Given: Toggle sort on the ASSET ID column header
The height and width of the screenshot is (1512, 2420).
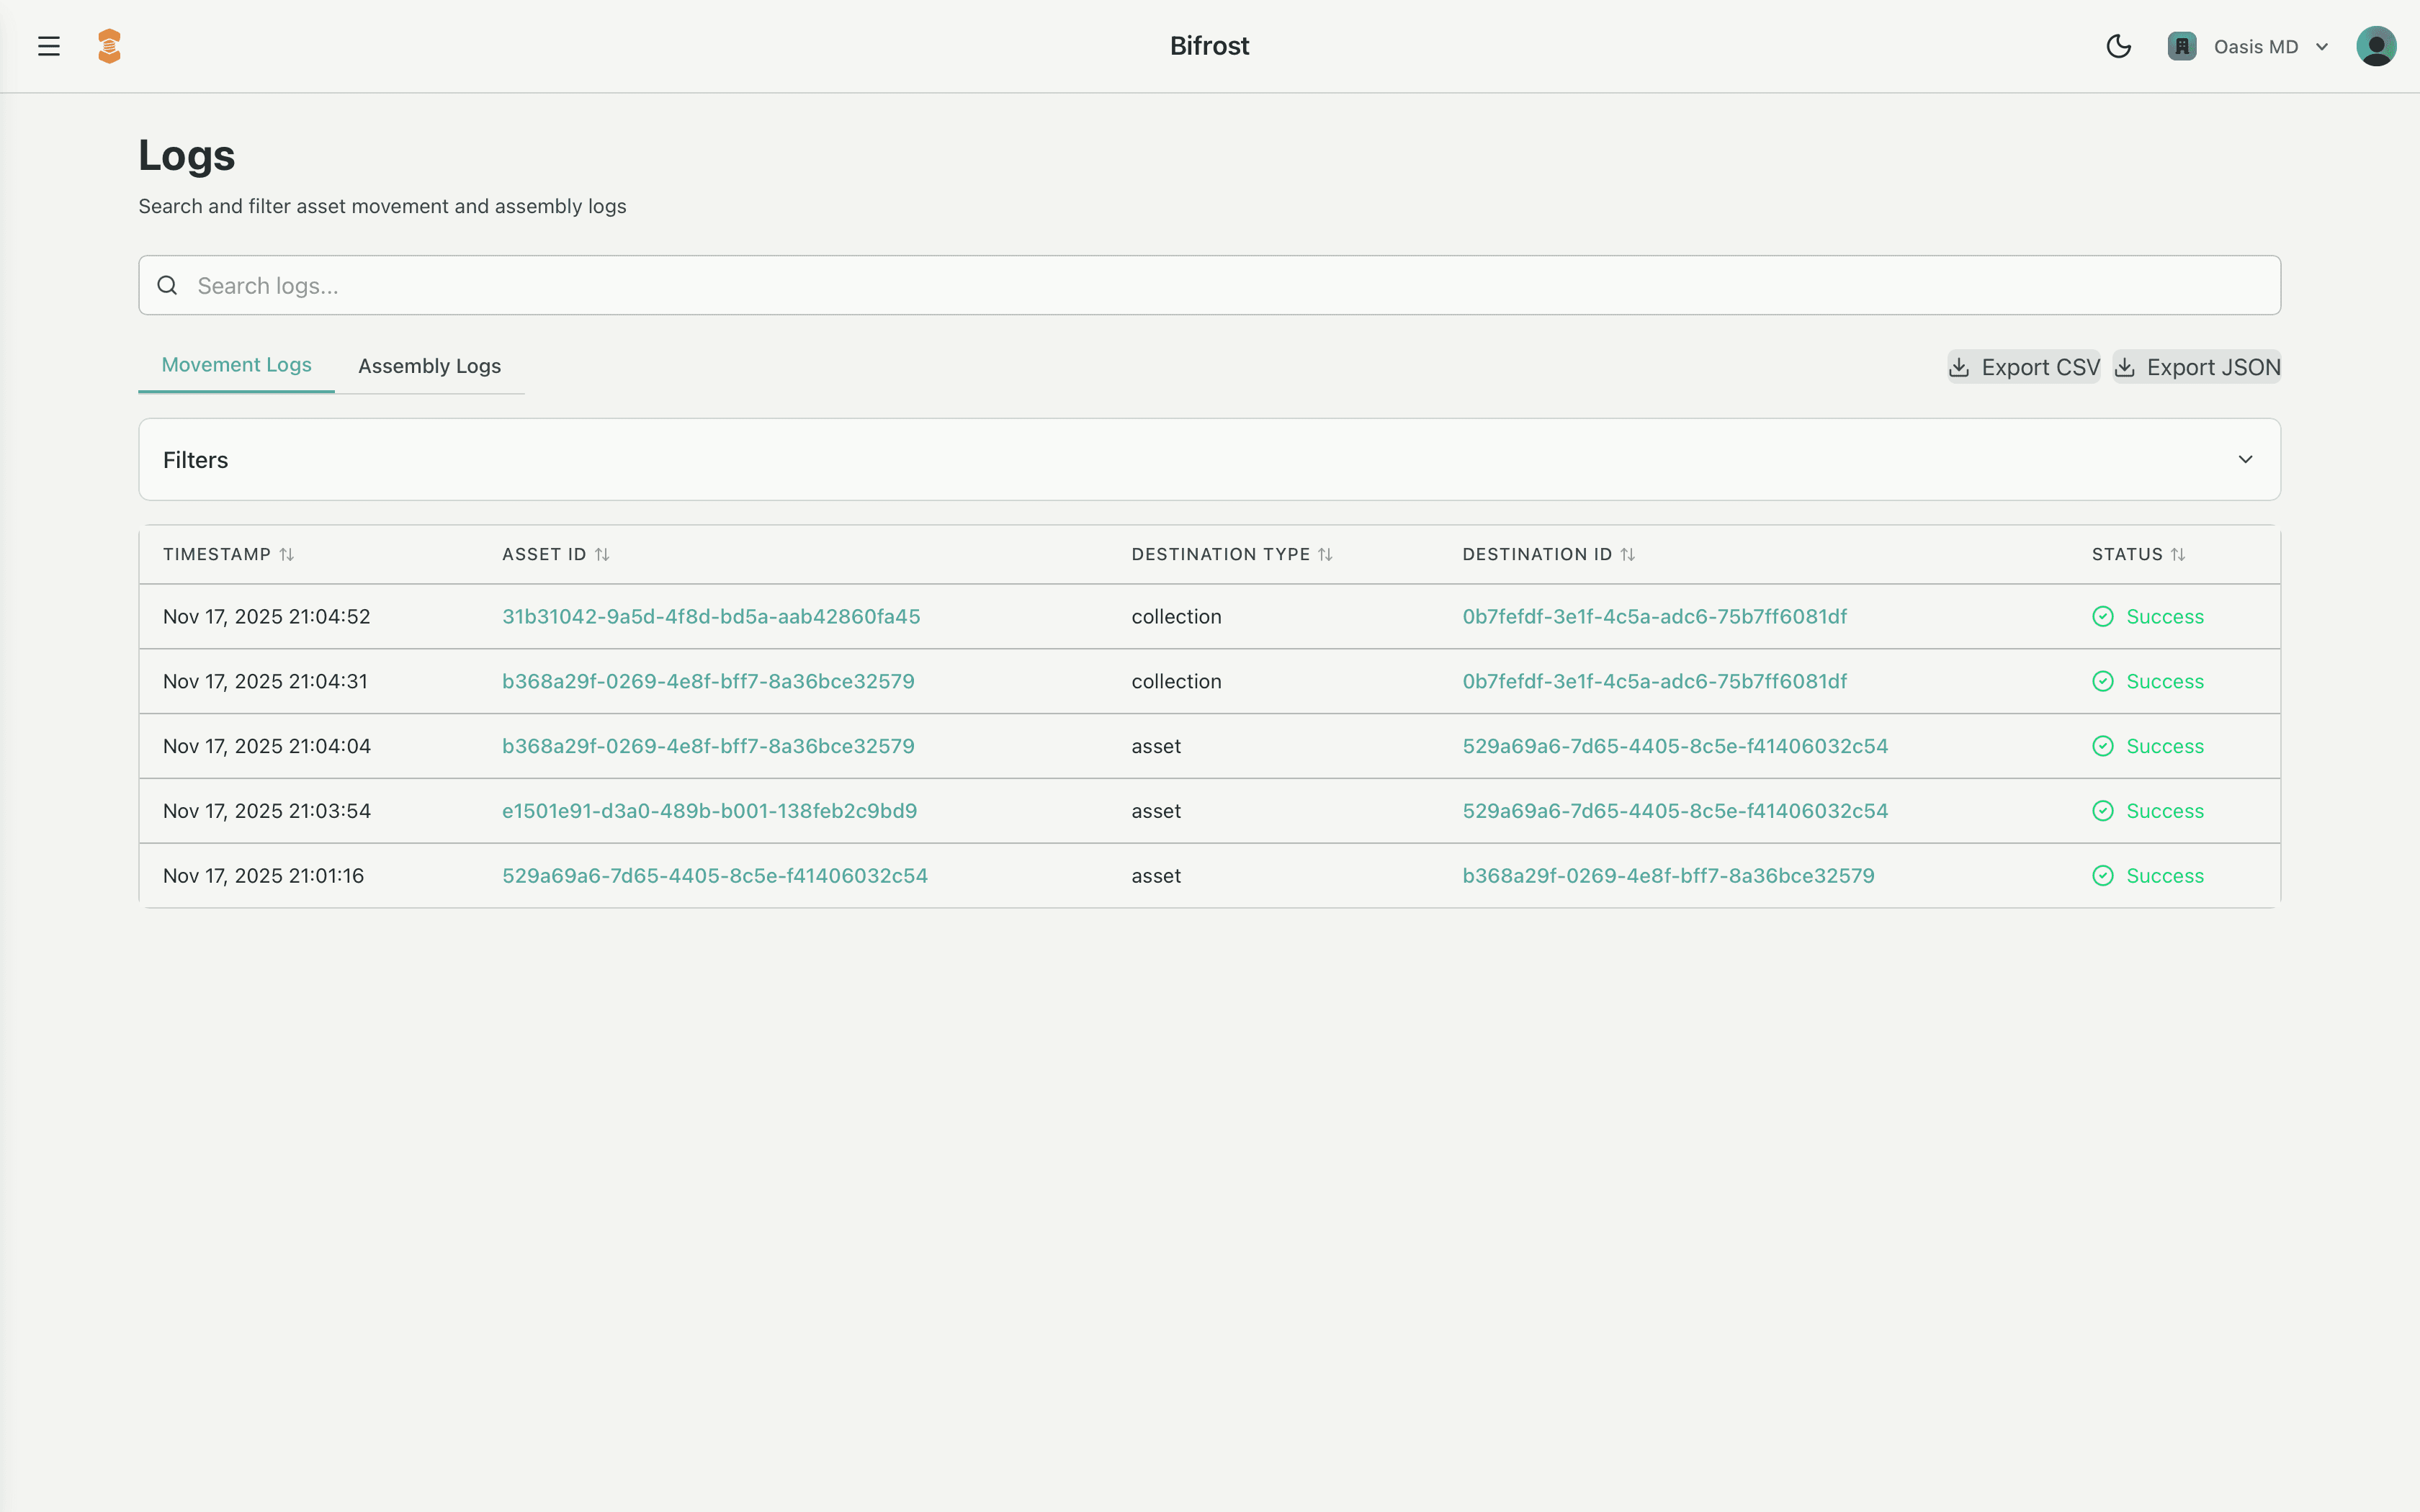Looking at the screenshot, I should point(602,554).
